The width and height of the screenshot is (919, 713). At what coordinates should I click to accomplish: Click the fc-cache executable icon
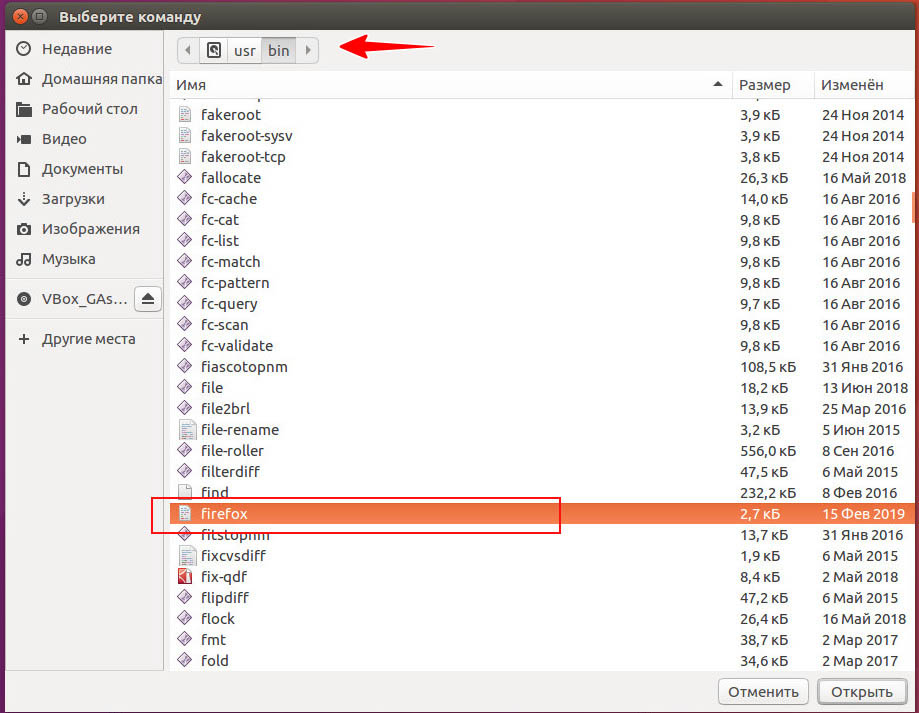click(x=185, y=198)
